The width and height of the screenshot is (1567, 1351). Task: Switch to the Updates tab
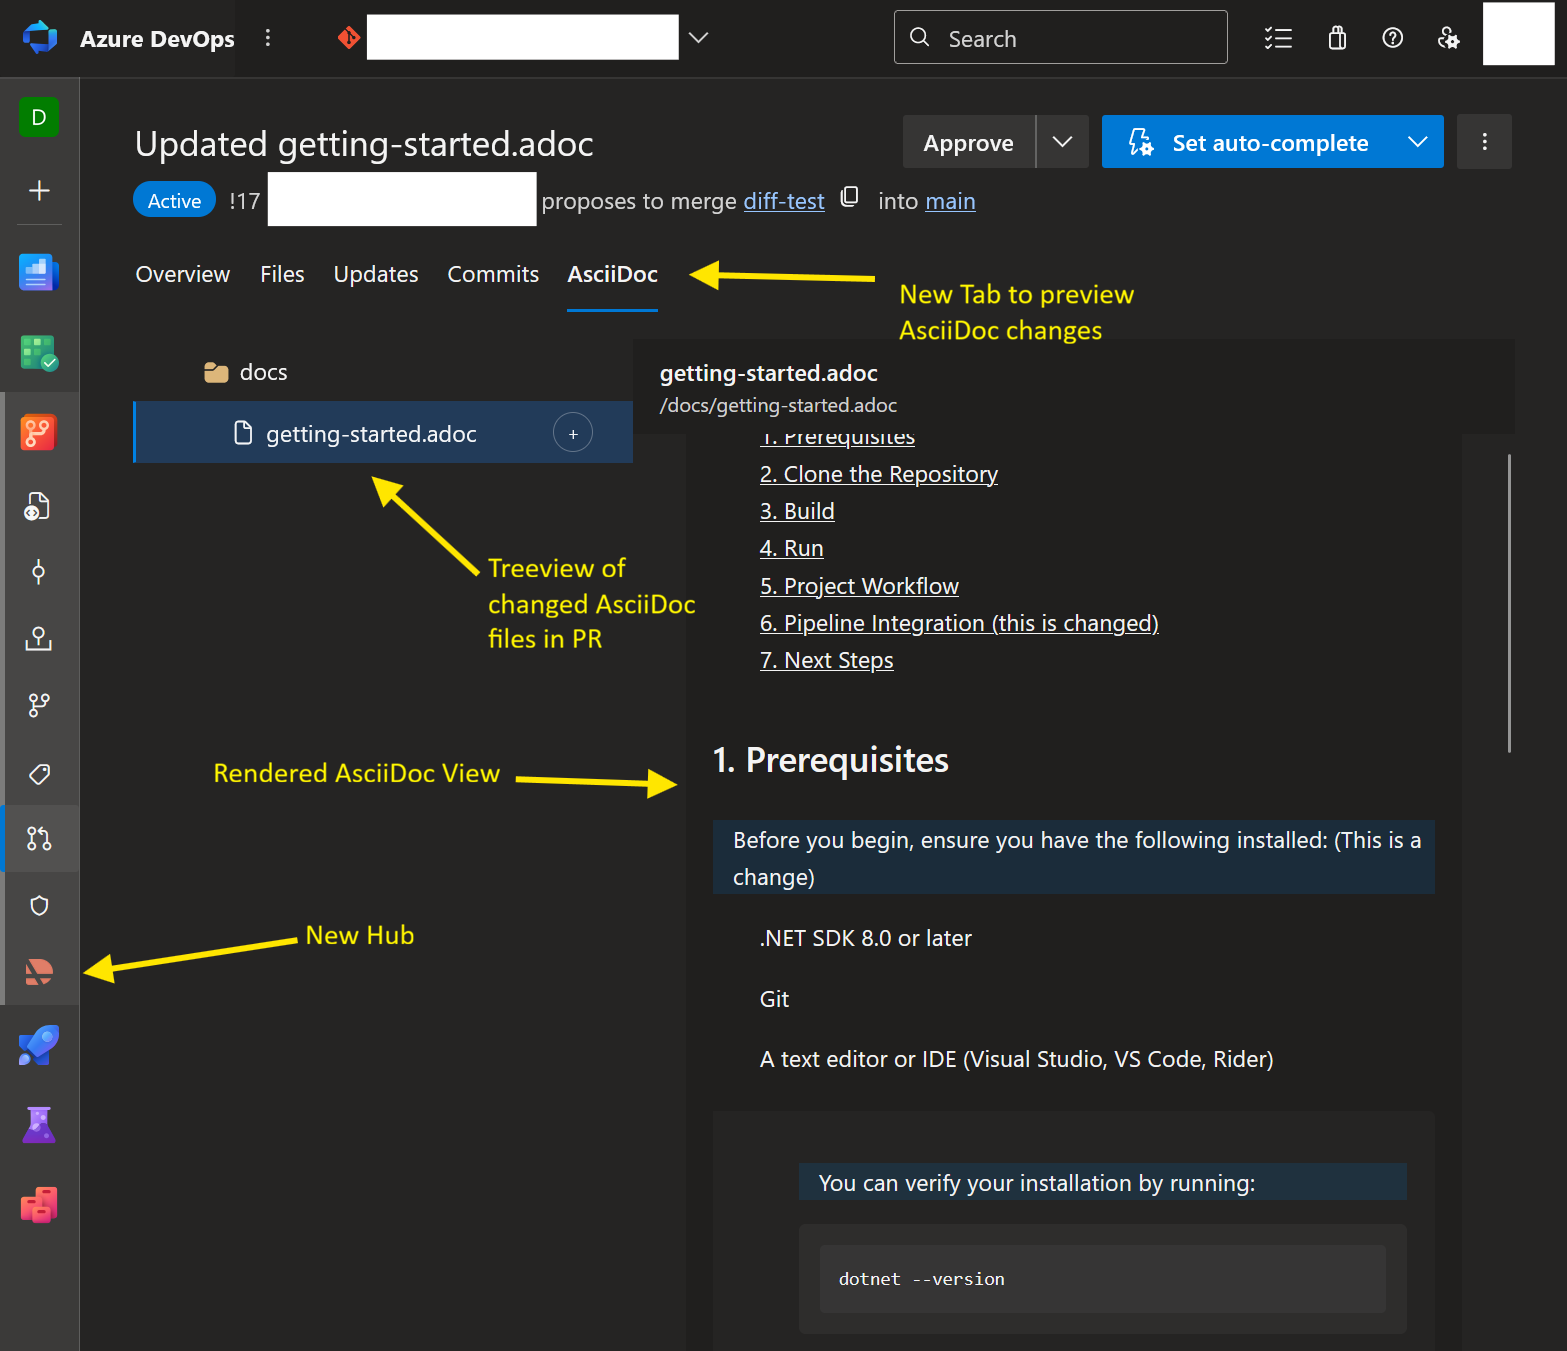(x=376, y=274)
